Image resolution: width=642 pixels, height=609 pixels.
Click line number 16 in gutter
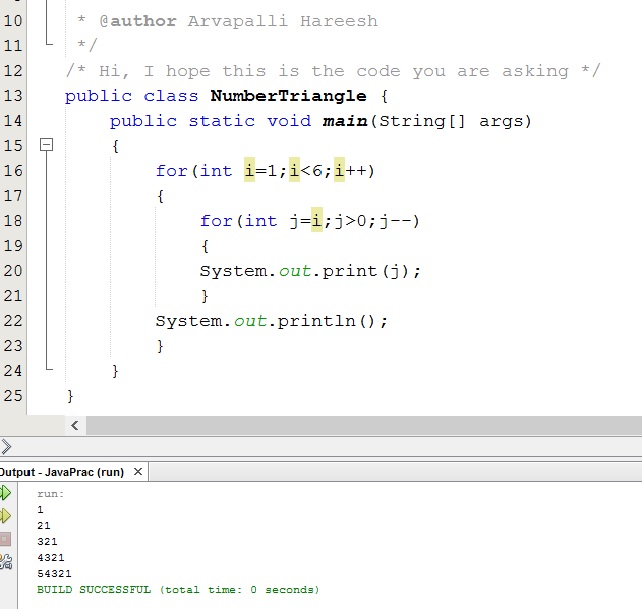[13, 171]
